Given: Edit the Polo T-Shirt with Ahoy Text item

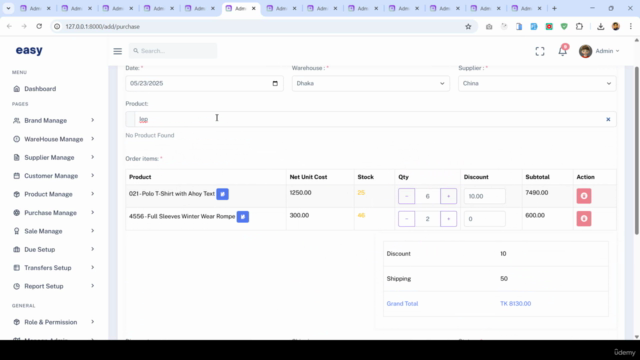Looking at the screenshot, I should tap(222, 194).
